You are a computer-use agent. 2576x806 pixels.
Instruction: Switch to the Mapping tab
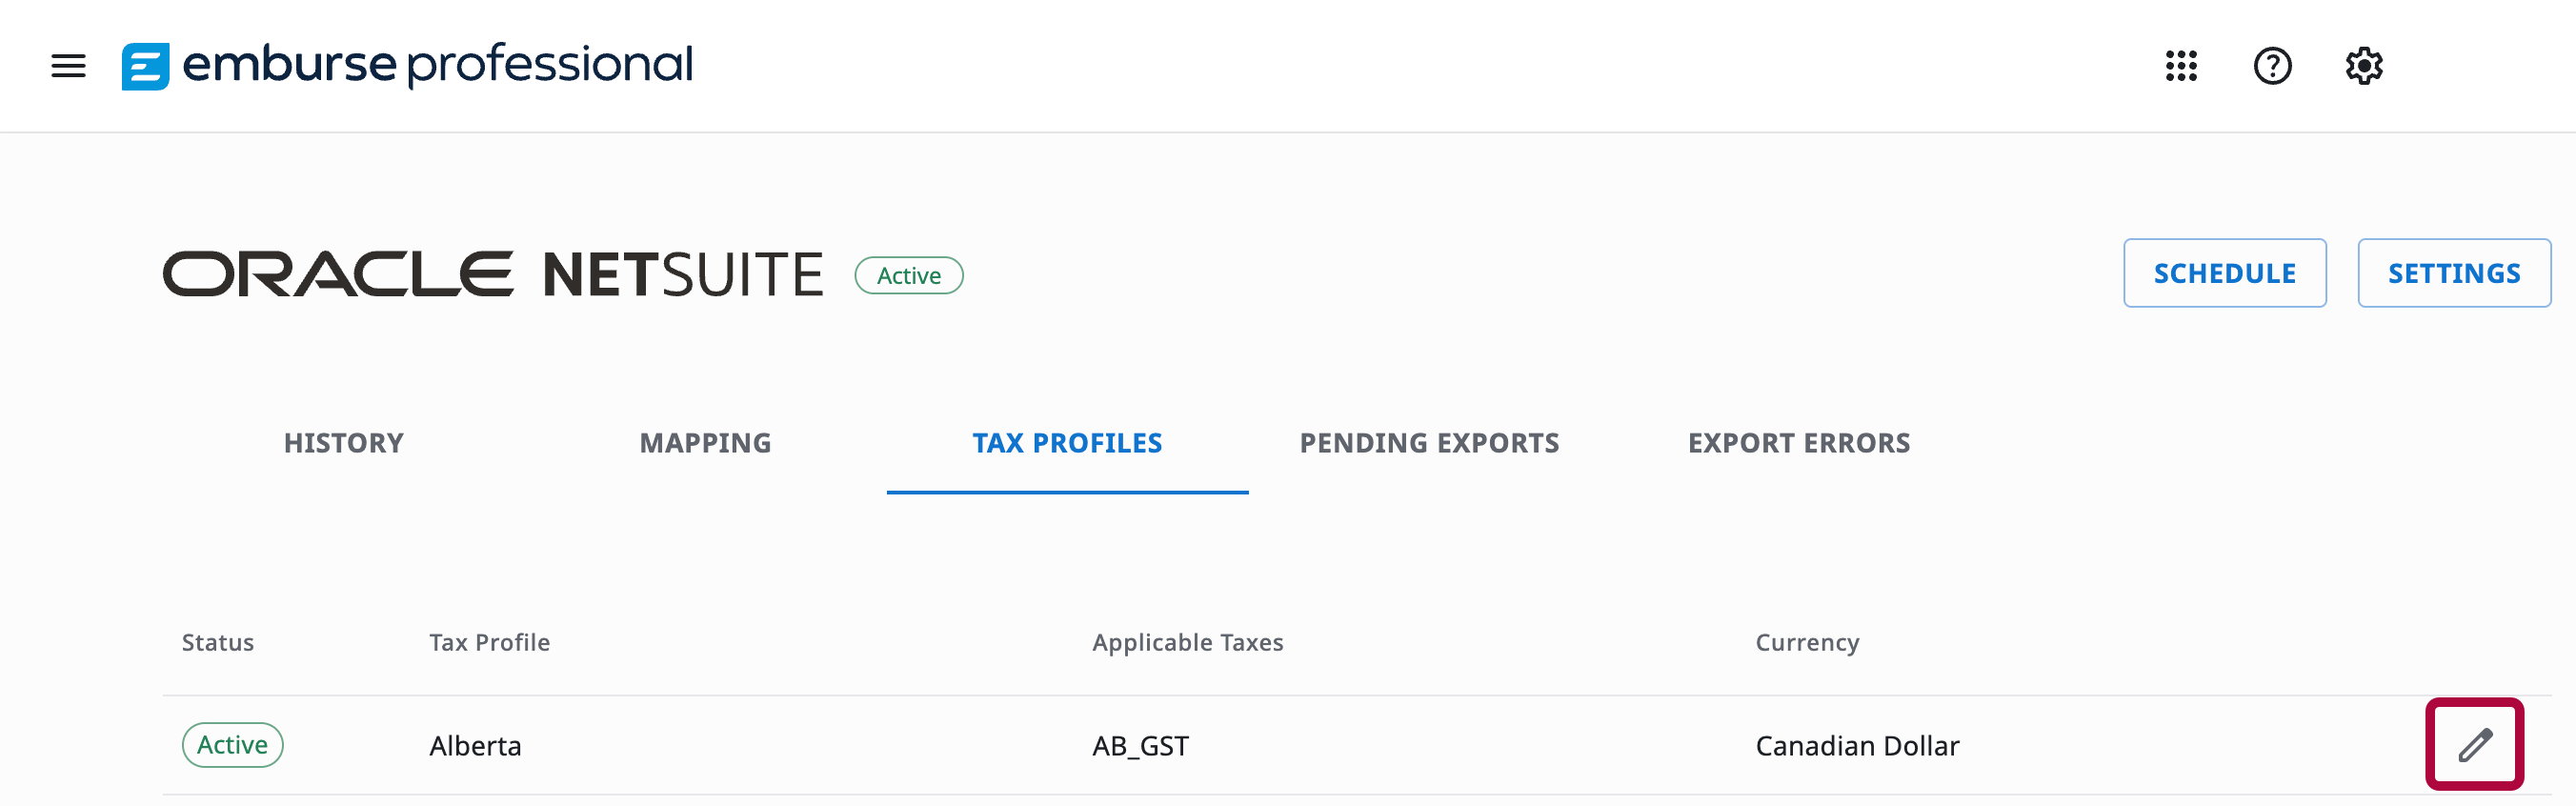(705, 443)
